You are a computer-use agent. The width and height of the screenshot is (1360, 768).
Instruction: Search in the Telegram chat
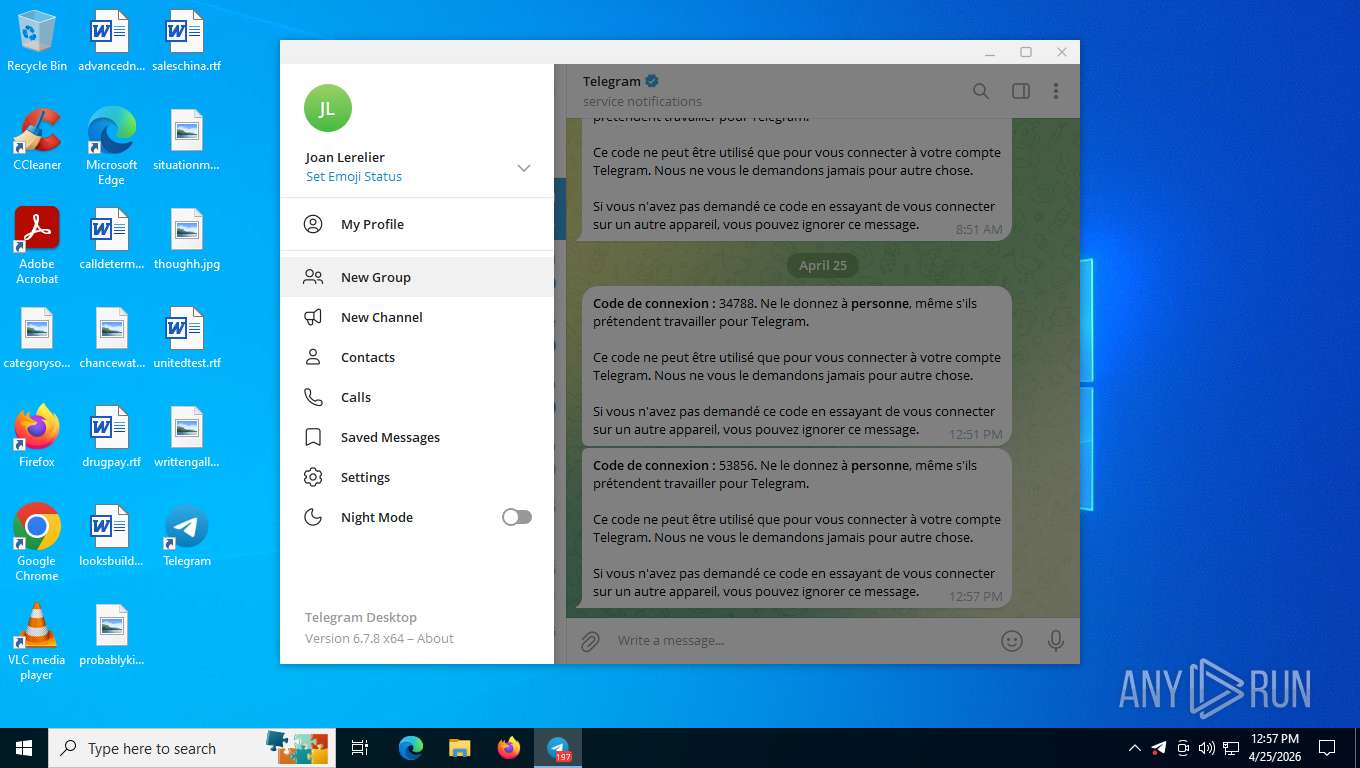(981, 91)
